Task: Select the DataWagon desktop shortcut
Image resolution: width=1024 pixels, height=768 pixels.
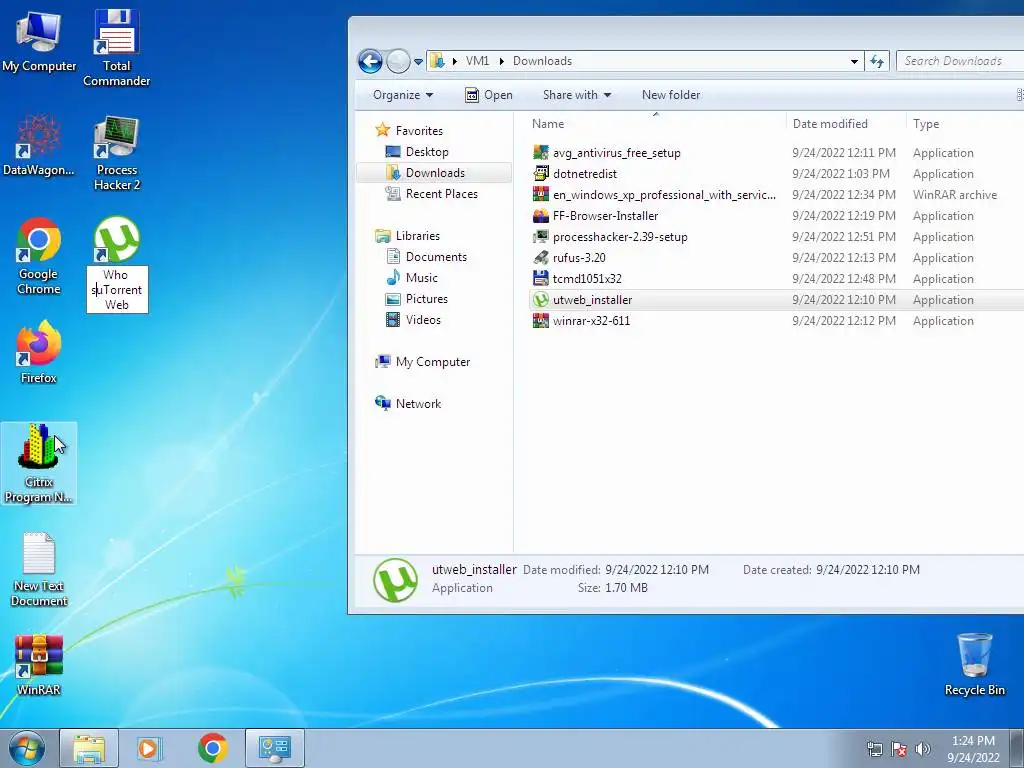Action: [x=39, y=145]
